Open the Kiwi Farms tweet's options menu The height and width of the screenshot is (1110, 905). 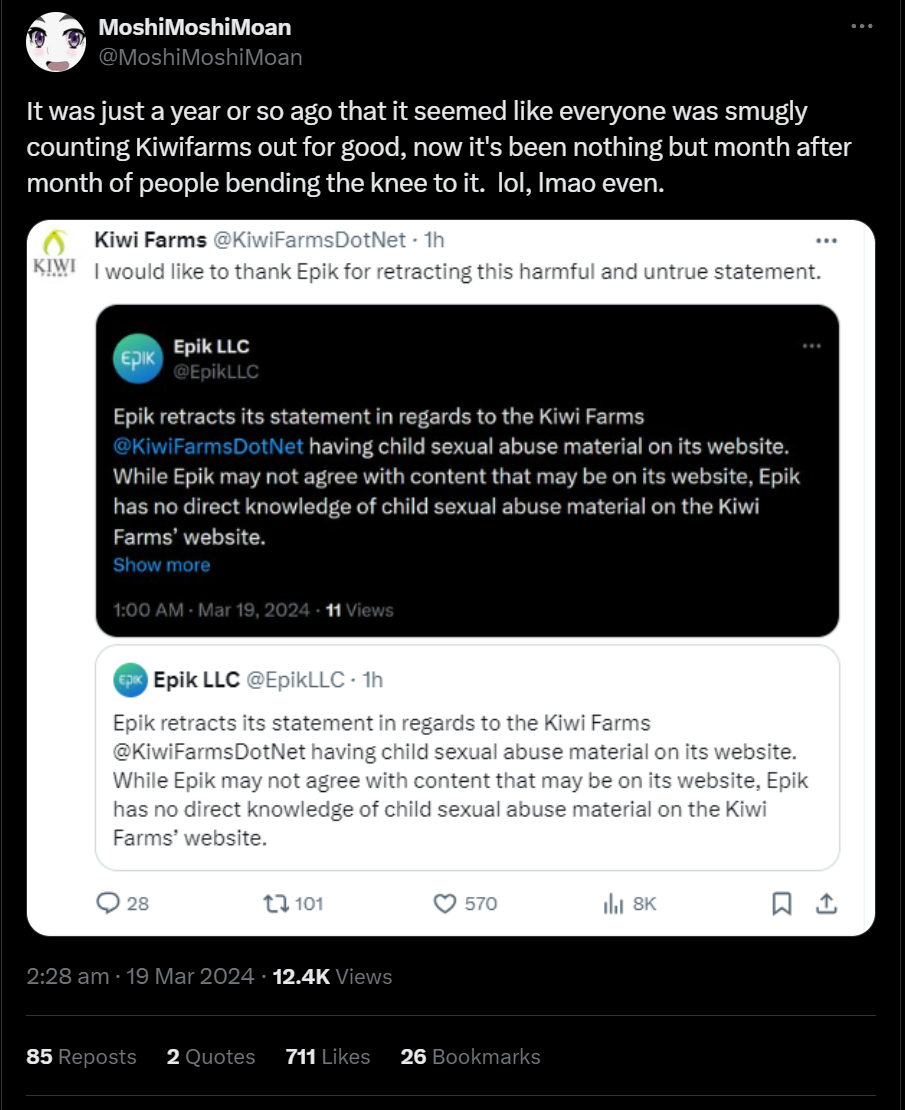pyautogui.click(x=826, y=241)
